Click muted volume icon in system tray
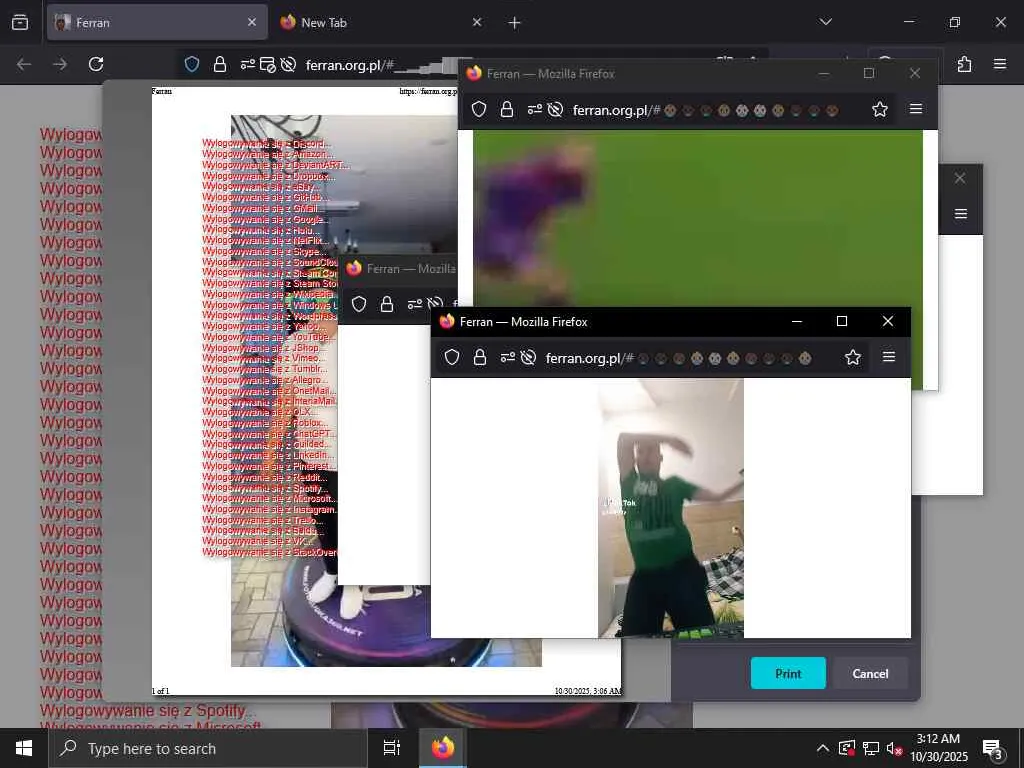The height and width of the screenshot is (768, 1024). pos(894,748)
